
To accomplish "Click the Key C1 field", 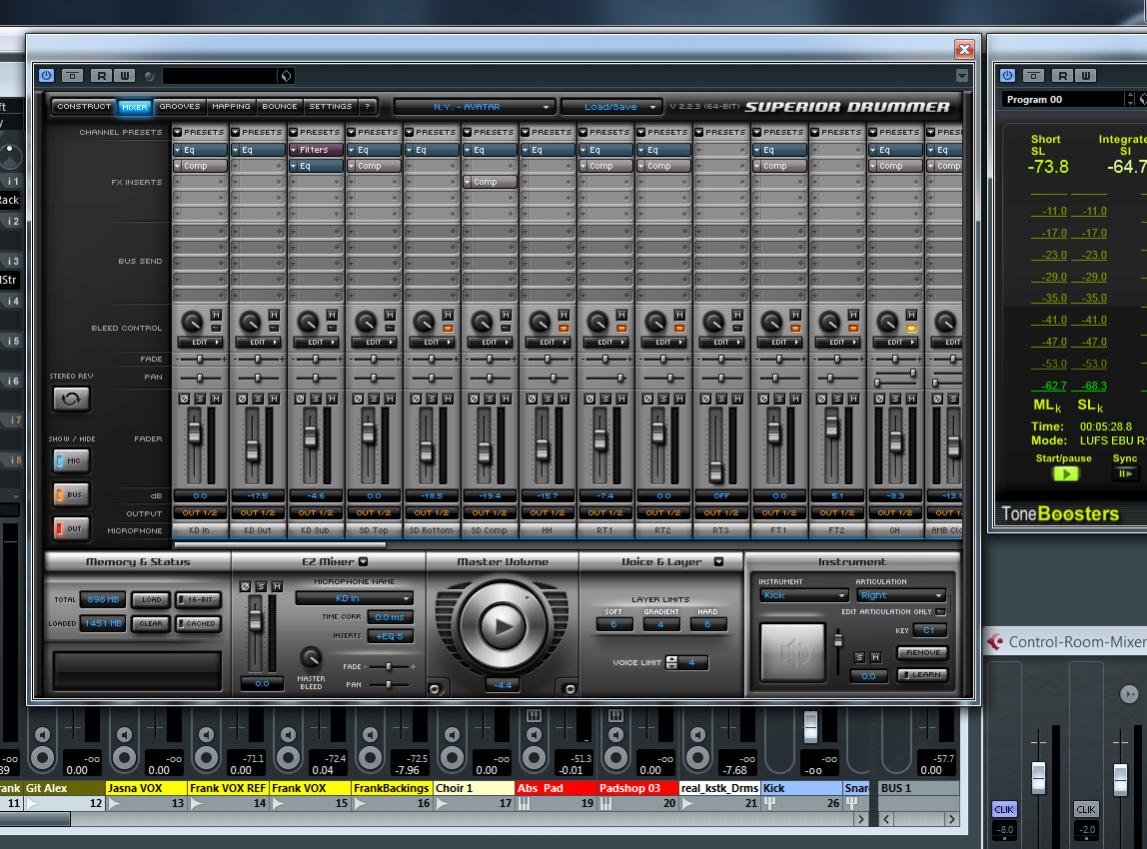I will pyautogui.click(x=929, y=630).
